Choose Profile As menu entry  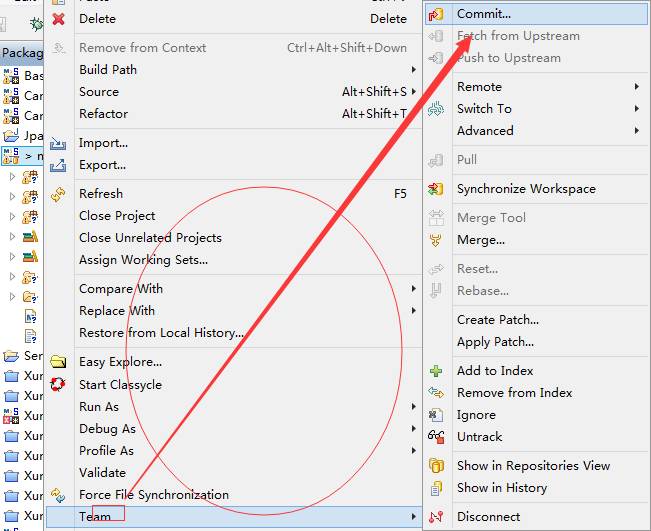233,451
